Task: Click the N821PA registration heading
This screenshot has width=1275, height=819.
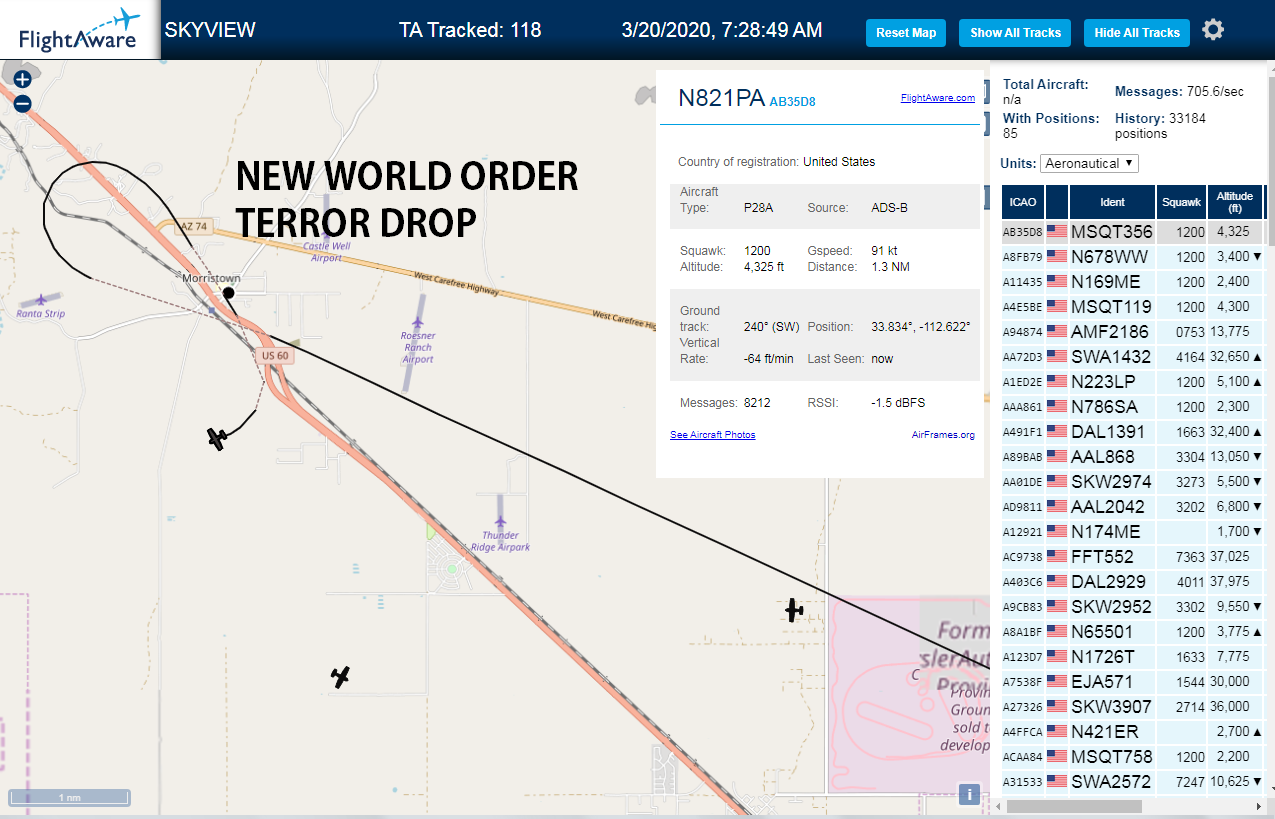Action: [x=721, y=98]
